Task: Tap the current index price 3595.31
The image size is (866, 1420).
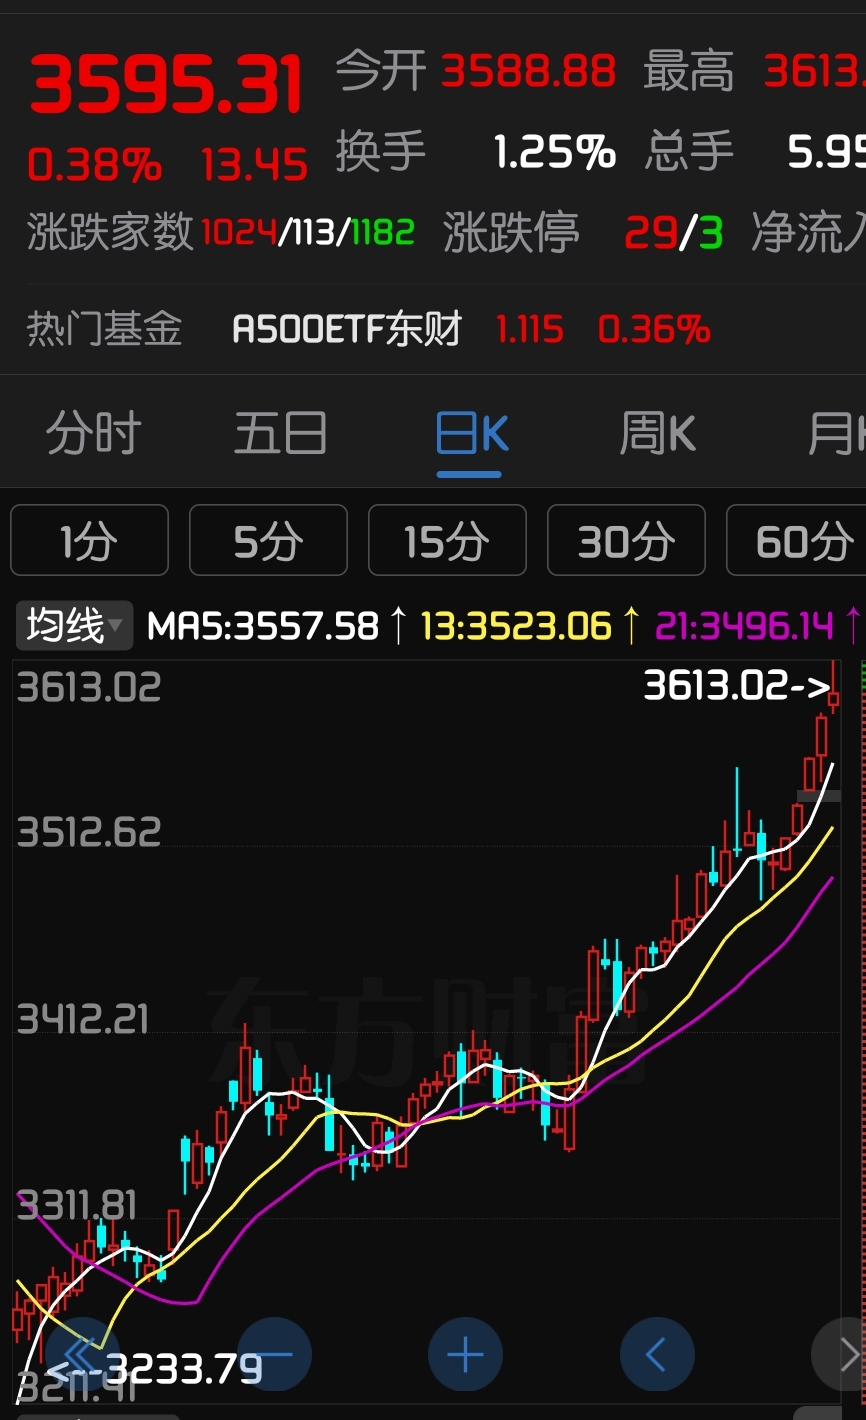Action: (x=166, y=85)
